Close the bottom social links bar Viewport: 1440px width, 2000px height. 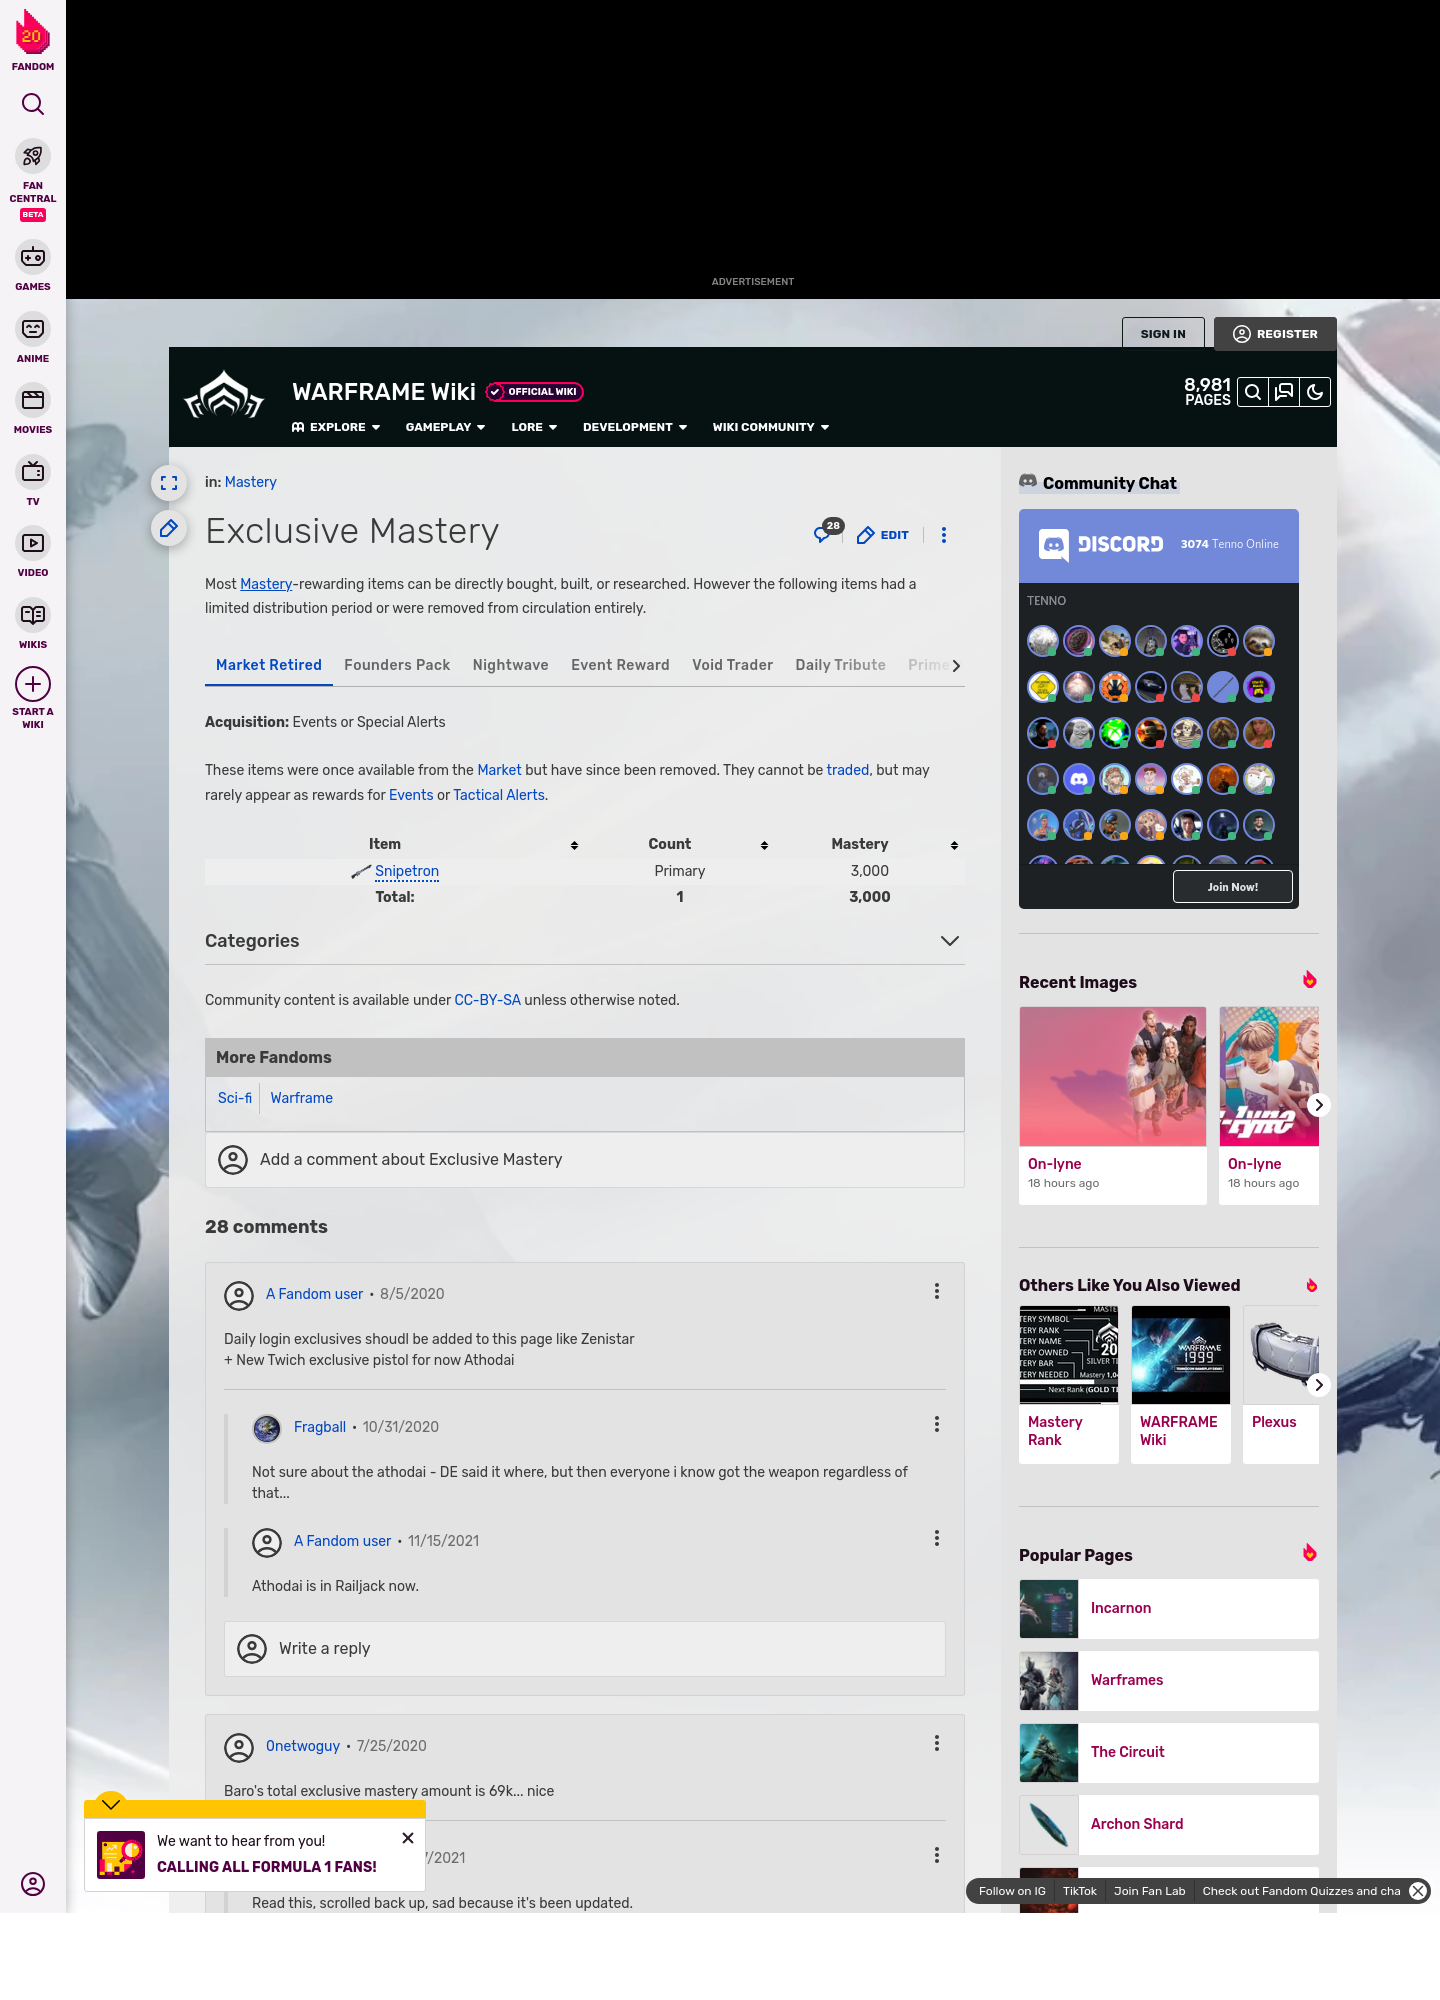click(x=1418, y=1891)
